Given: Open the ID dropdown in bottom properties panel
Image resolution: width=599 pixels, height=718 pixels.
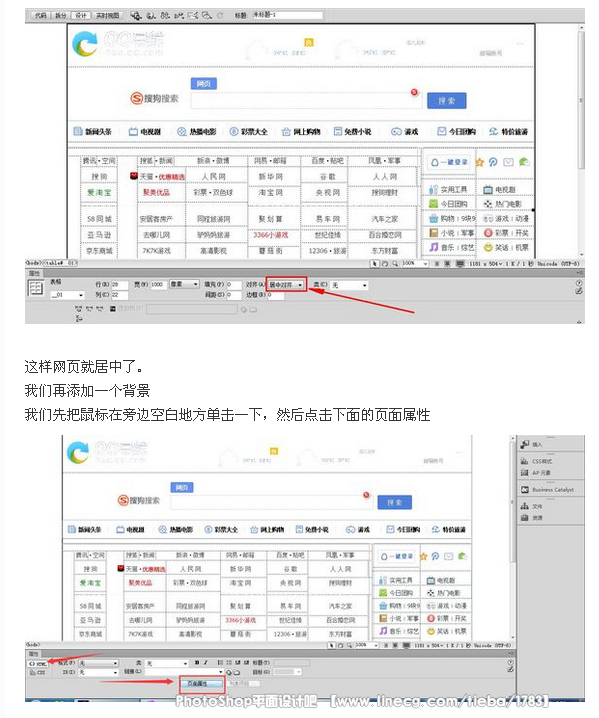Looking at the screenshot, I should click(98, 672).
